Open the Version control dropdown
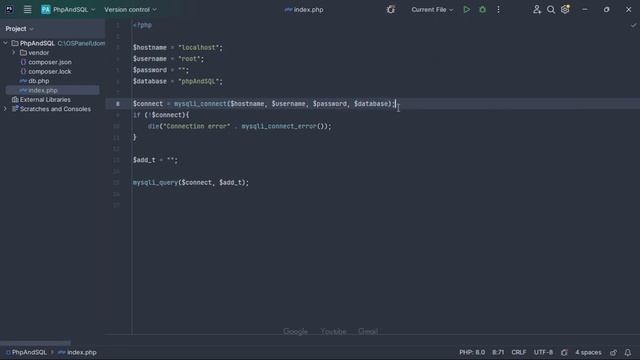The width and height of the screenshot is (640, 360). coord(130,9)
